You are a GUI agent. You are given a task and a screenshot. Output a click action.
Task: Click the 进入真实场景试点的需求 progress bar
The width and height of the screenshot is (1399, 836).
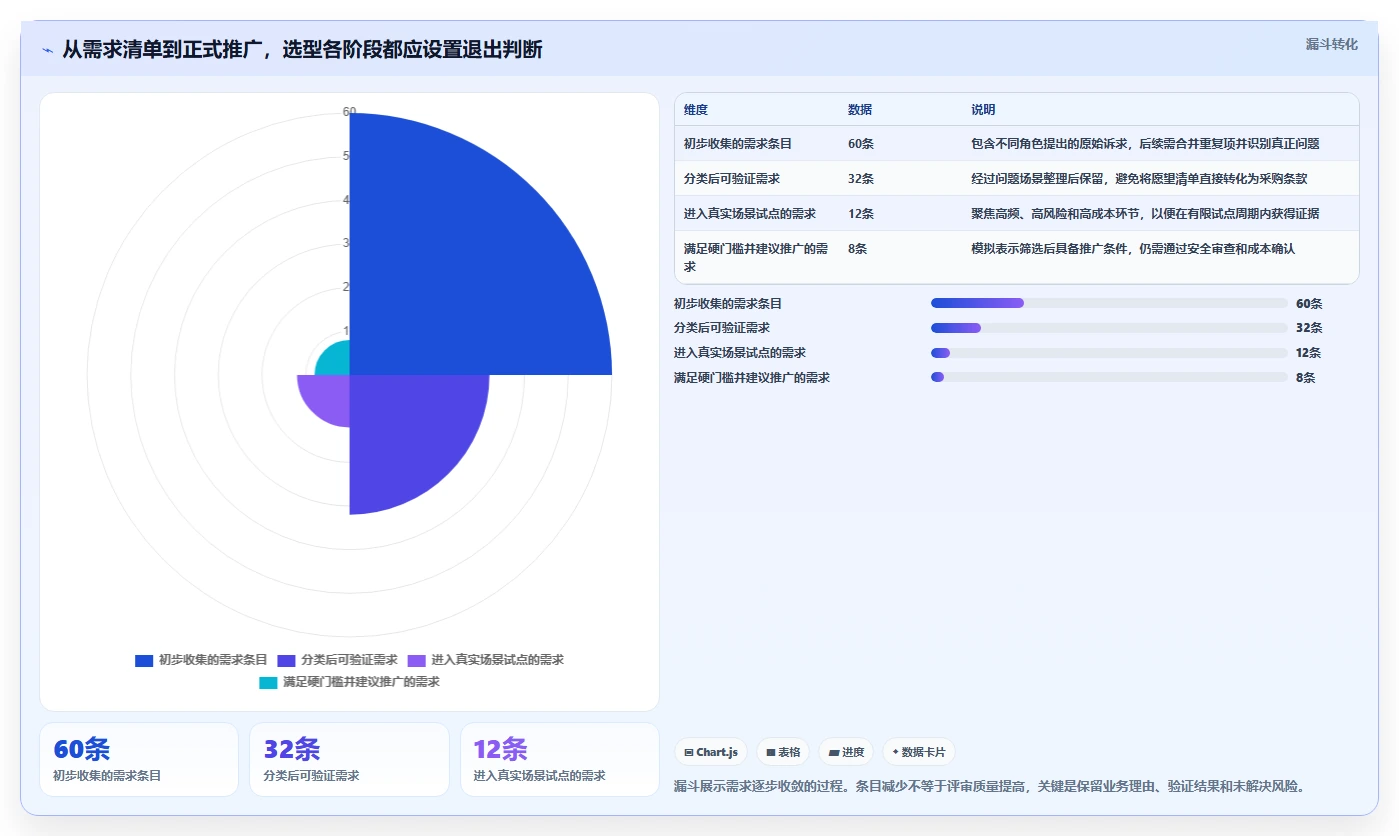tap(1109, 353)
